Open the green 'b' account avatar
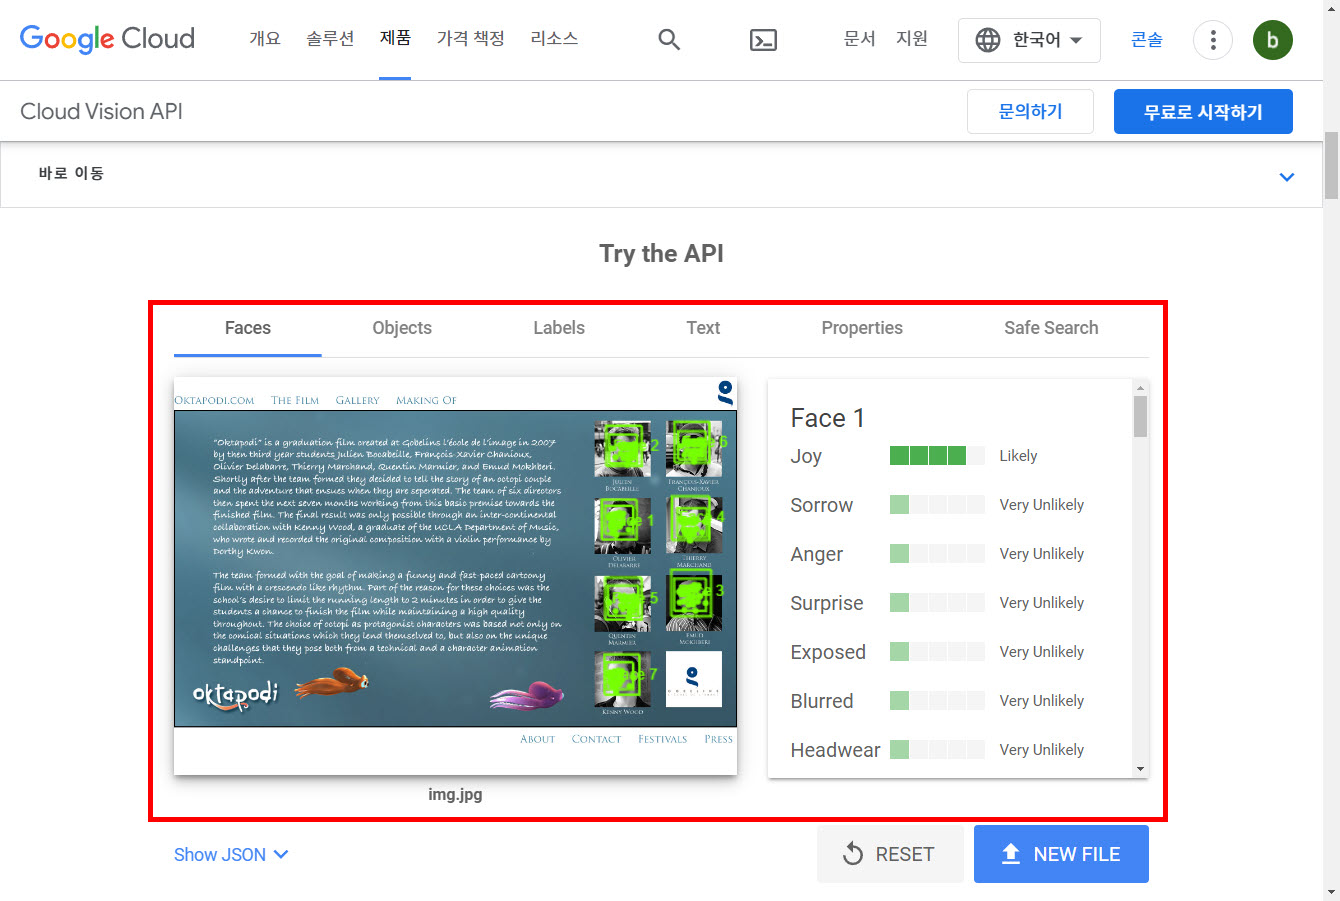Viewport: 1340px width, 901px height. click(1272, 40)
